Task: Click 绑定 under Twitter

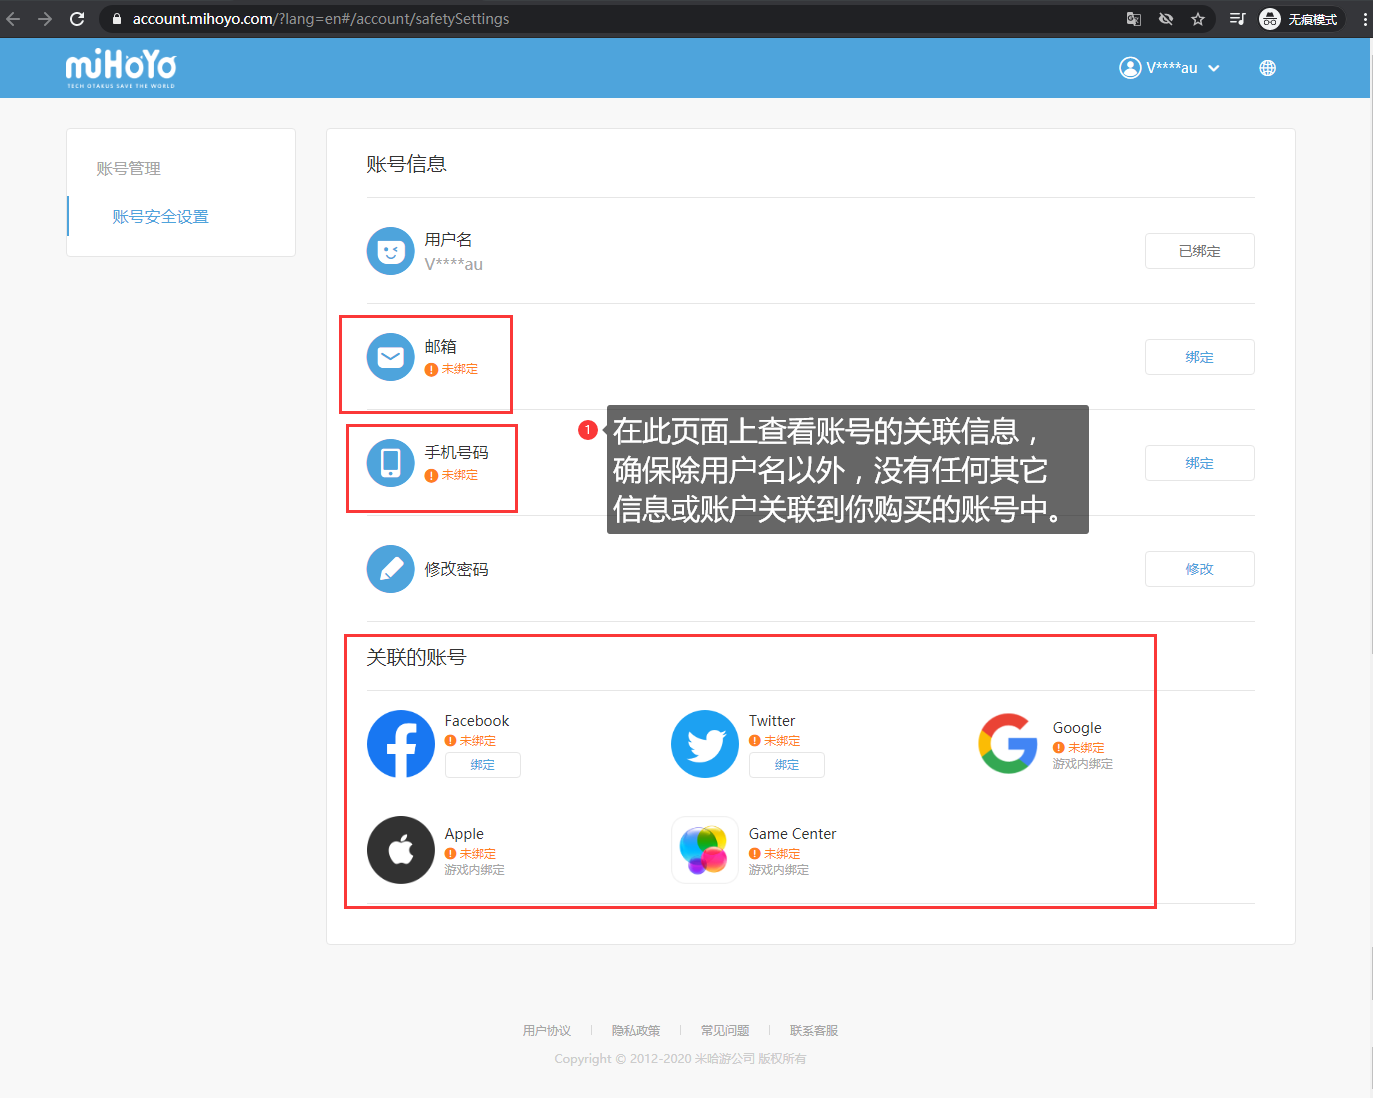Action: tap(786, 764)
